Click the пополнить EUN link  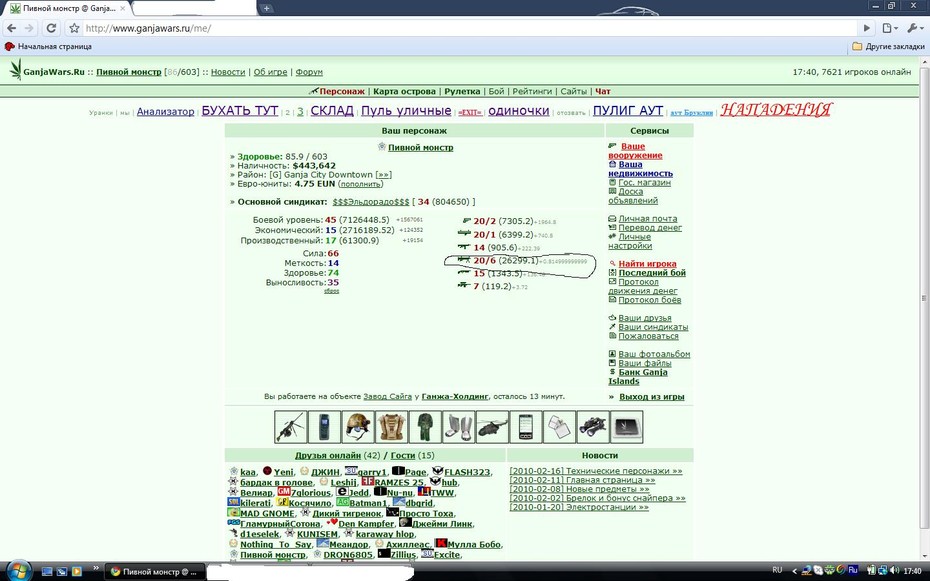pyautogui.click(x=360, y=184)
